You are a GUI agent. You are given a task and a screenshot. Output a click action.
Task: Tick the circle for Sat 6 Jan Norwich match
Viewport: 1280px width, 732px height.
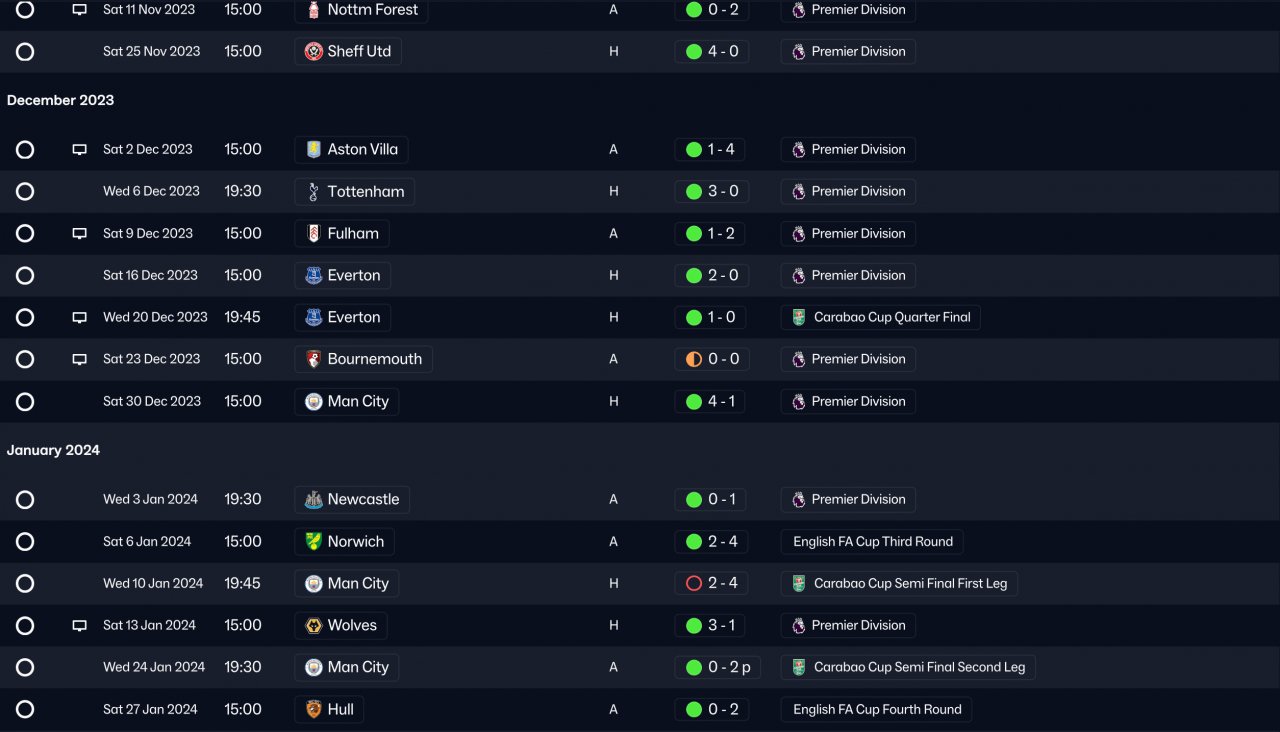click(25, 542)
